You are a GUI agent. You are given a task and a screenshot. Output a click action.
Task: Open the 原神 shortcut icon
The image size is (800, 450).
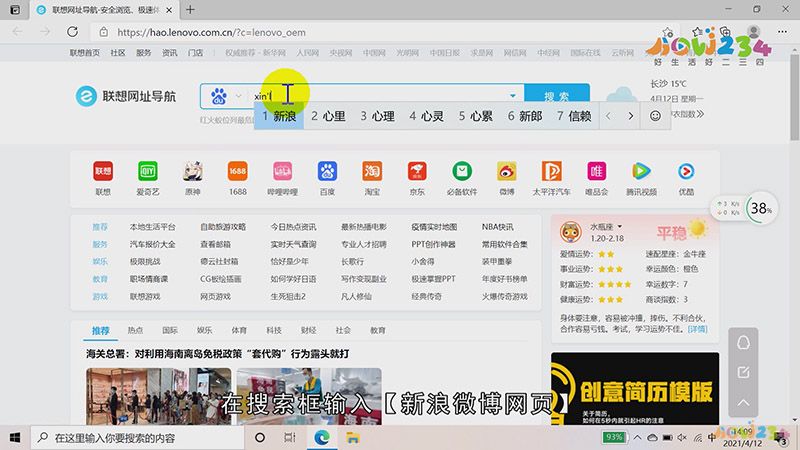point(193,171)
